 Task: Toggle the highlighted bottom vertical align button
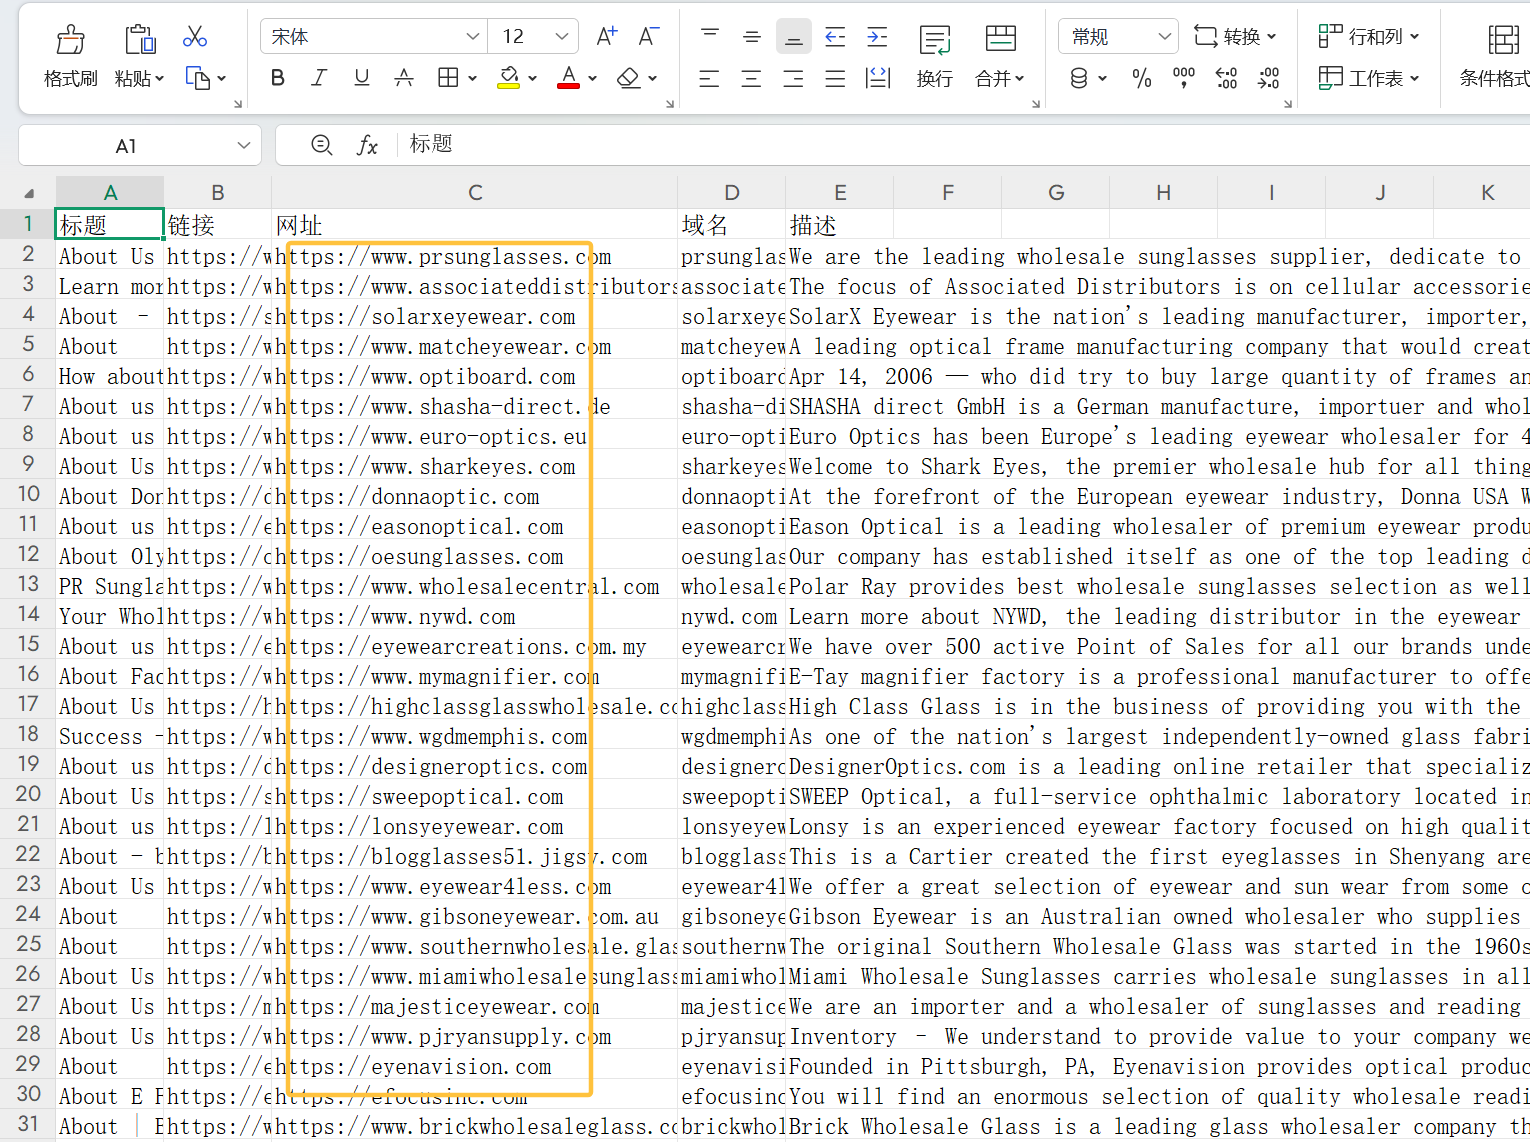coord(794,37)
